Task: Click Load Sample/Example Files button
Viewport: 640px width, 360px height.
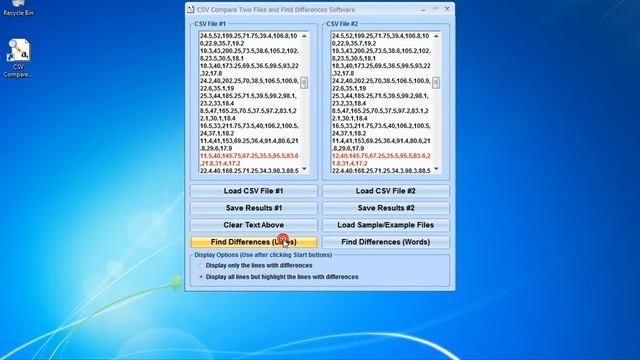Action: click(x=386, y=225)
